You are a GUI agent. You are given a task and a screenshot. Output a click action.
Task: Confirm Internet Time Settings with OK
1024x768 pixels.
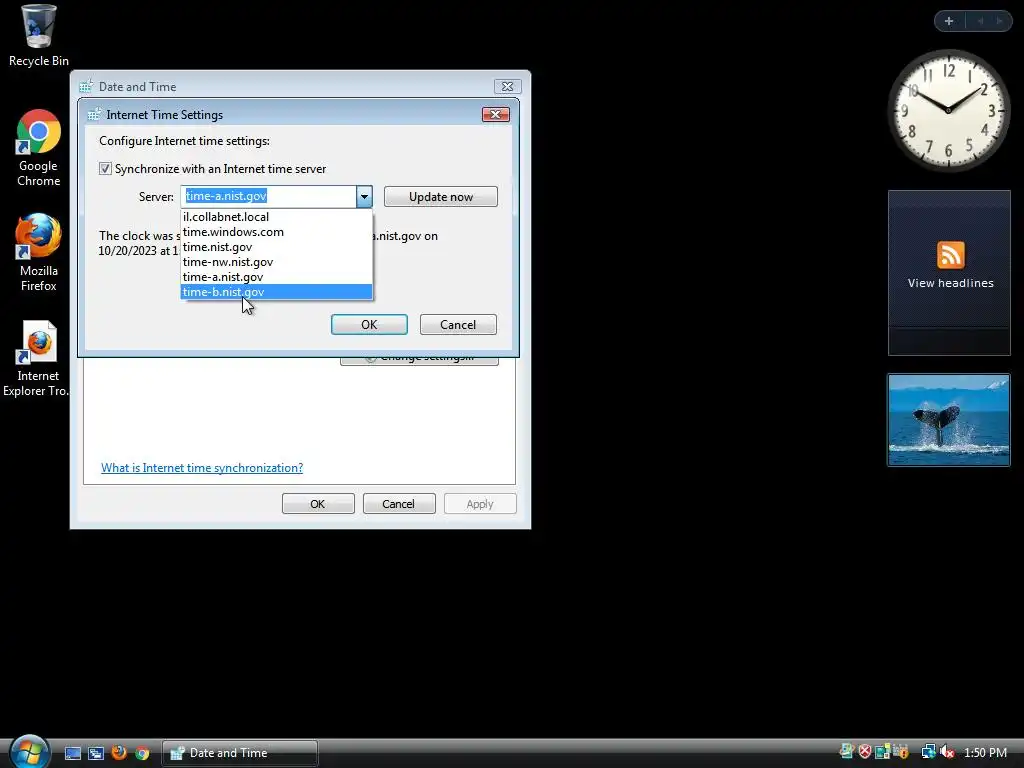[369, 325]
